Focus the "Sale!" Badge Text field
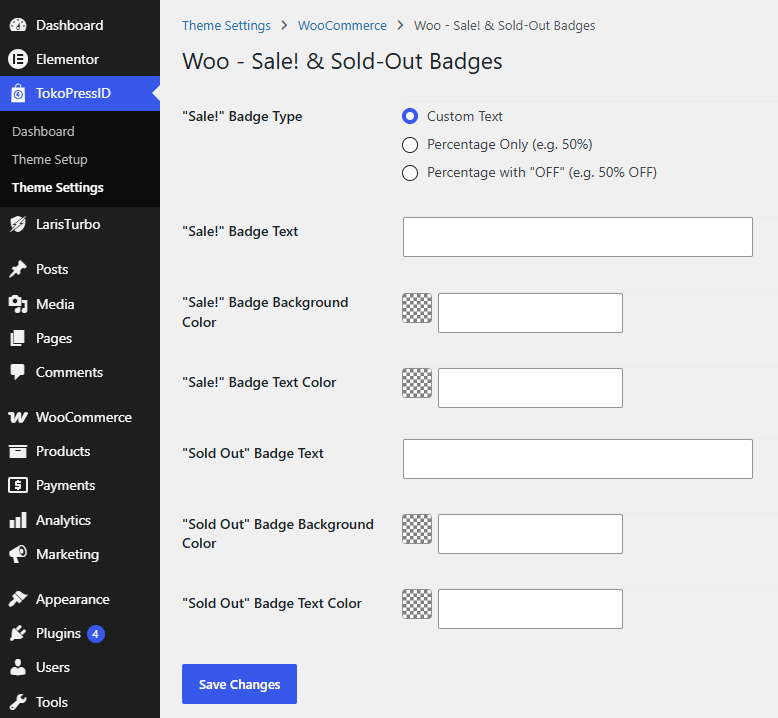Image resolution: width=778 pixels, height=718 pixels. click(x=578, y=237)
